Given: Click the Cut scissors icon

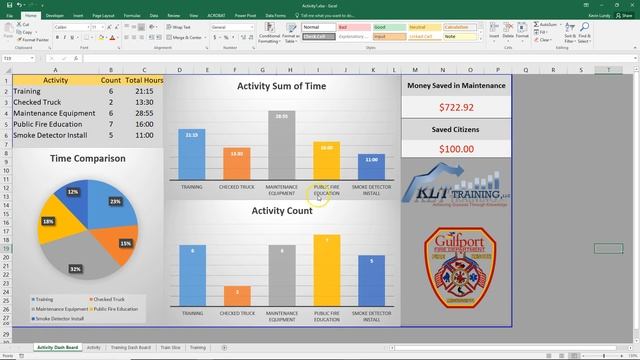Looking at the screenshot, I should click(19, 24).
